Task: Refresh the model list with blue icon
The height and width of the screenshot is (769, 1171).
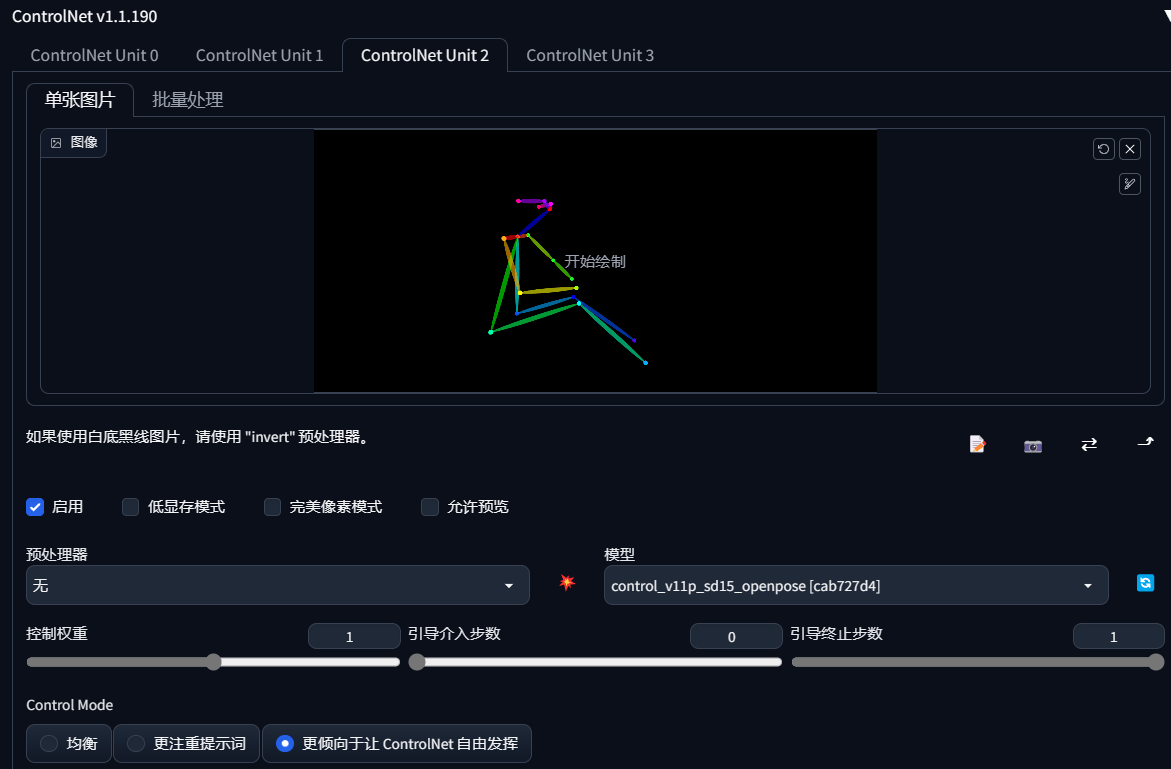Action: (1146, 582)
